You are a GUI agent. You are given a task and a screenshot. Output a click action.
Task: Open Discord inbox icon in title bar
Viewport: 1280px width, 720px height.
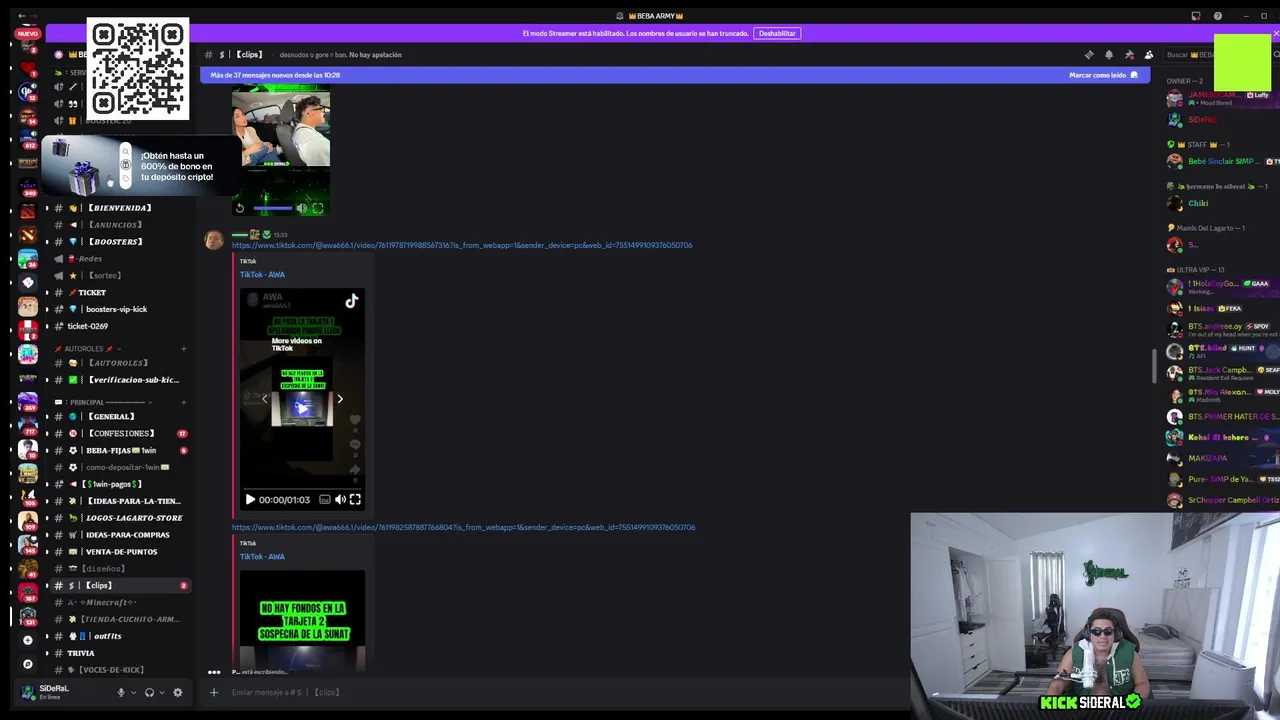[1196, 16]
